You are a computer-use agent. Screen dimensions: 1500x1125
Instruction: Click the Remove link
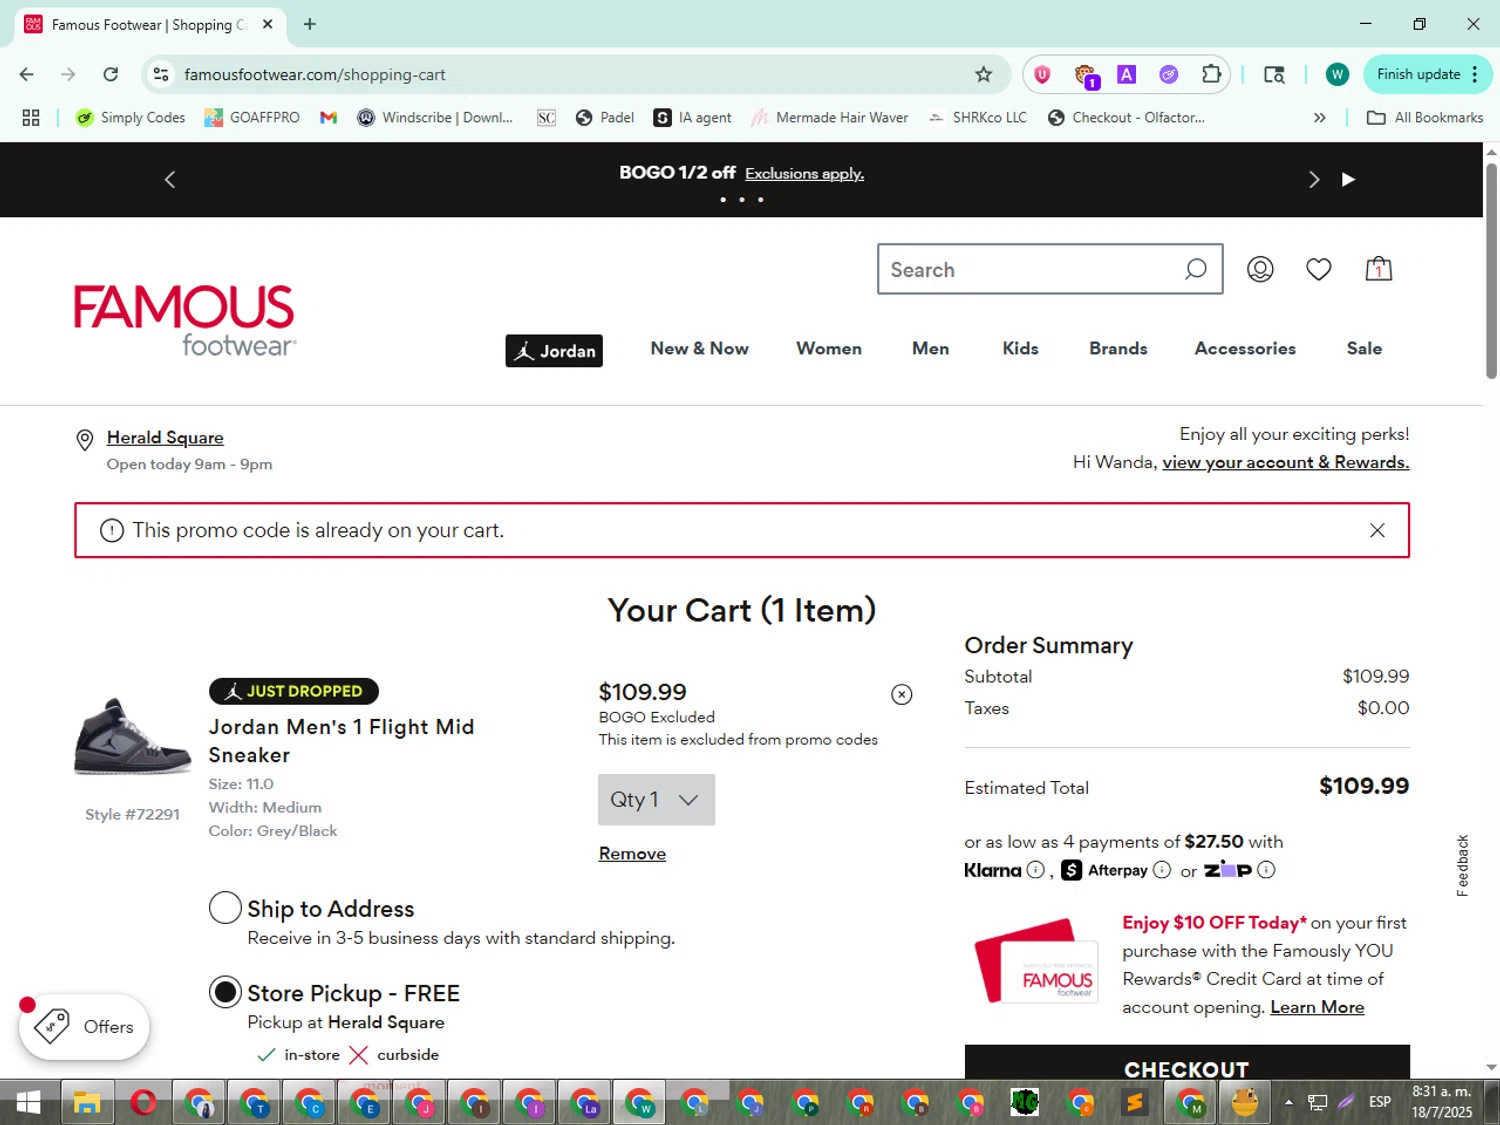click(x=632, y=853)
